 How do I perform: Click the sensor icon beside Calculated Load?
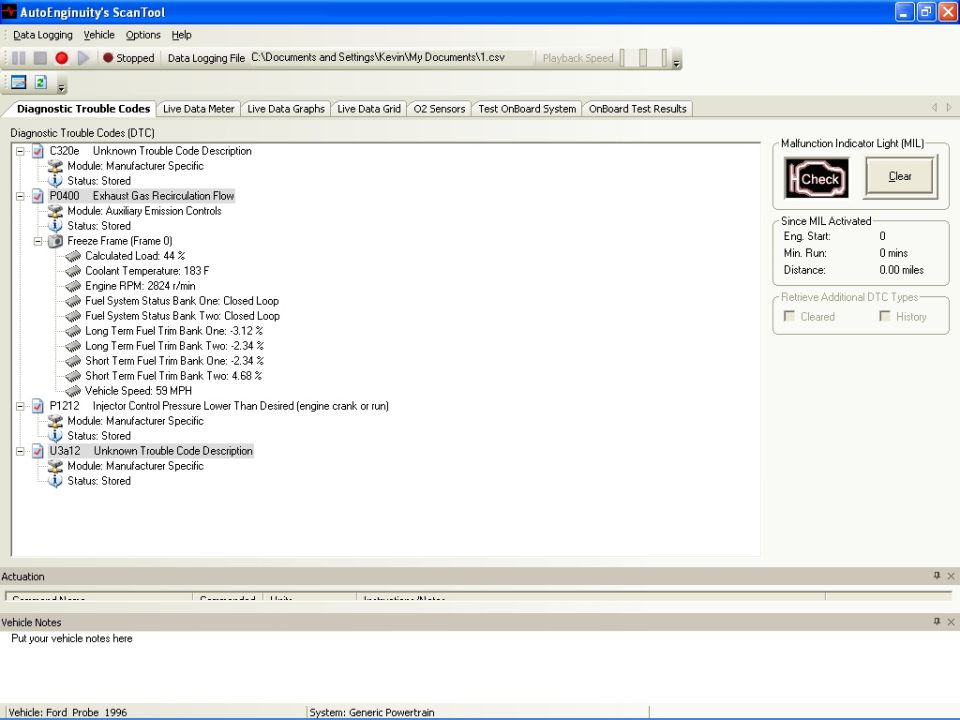(x=73, y=256)
